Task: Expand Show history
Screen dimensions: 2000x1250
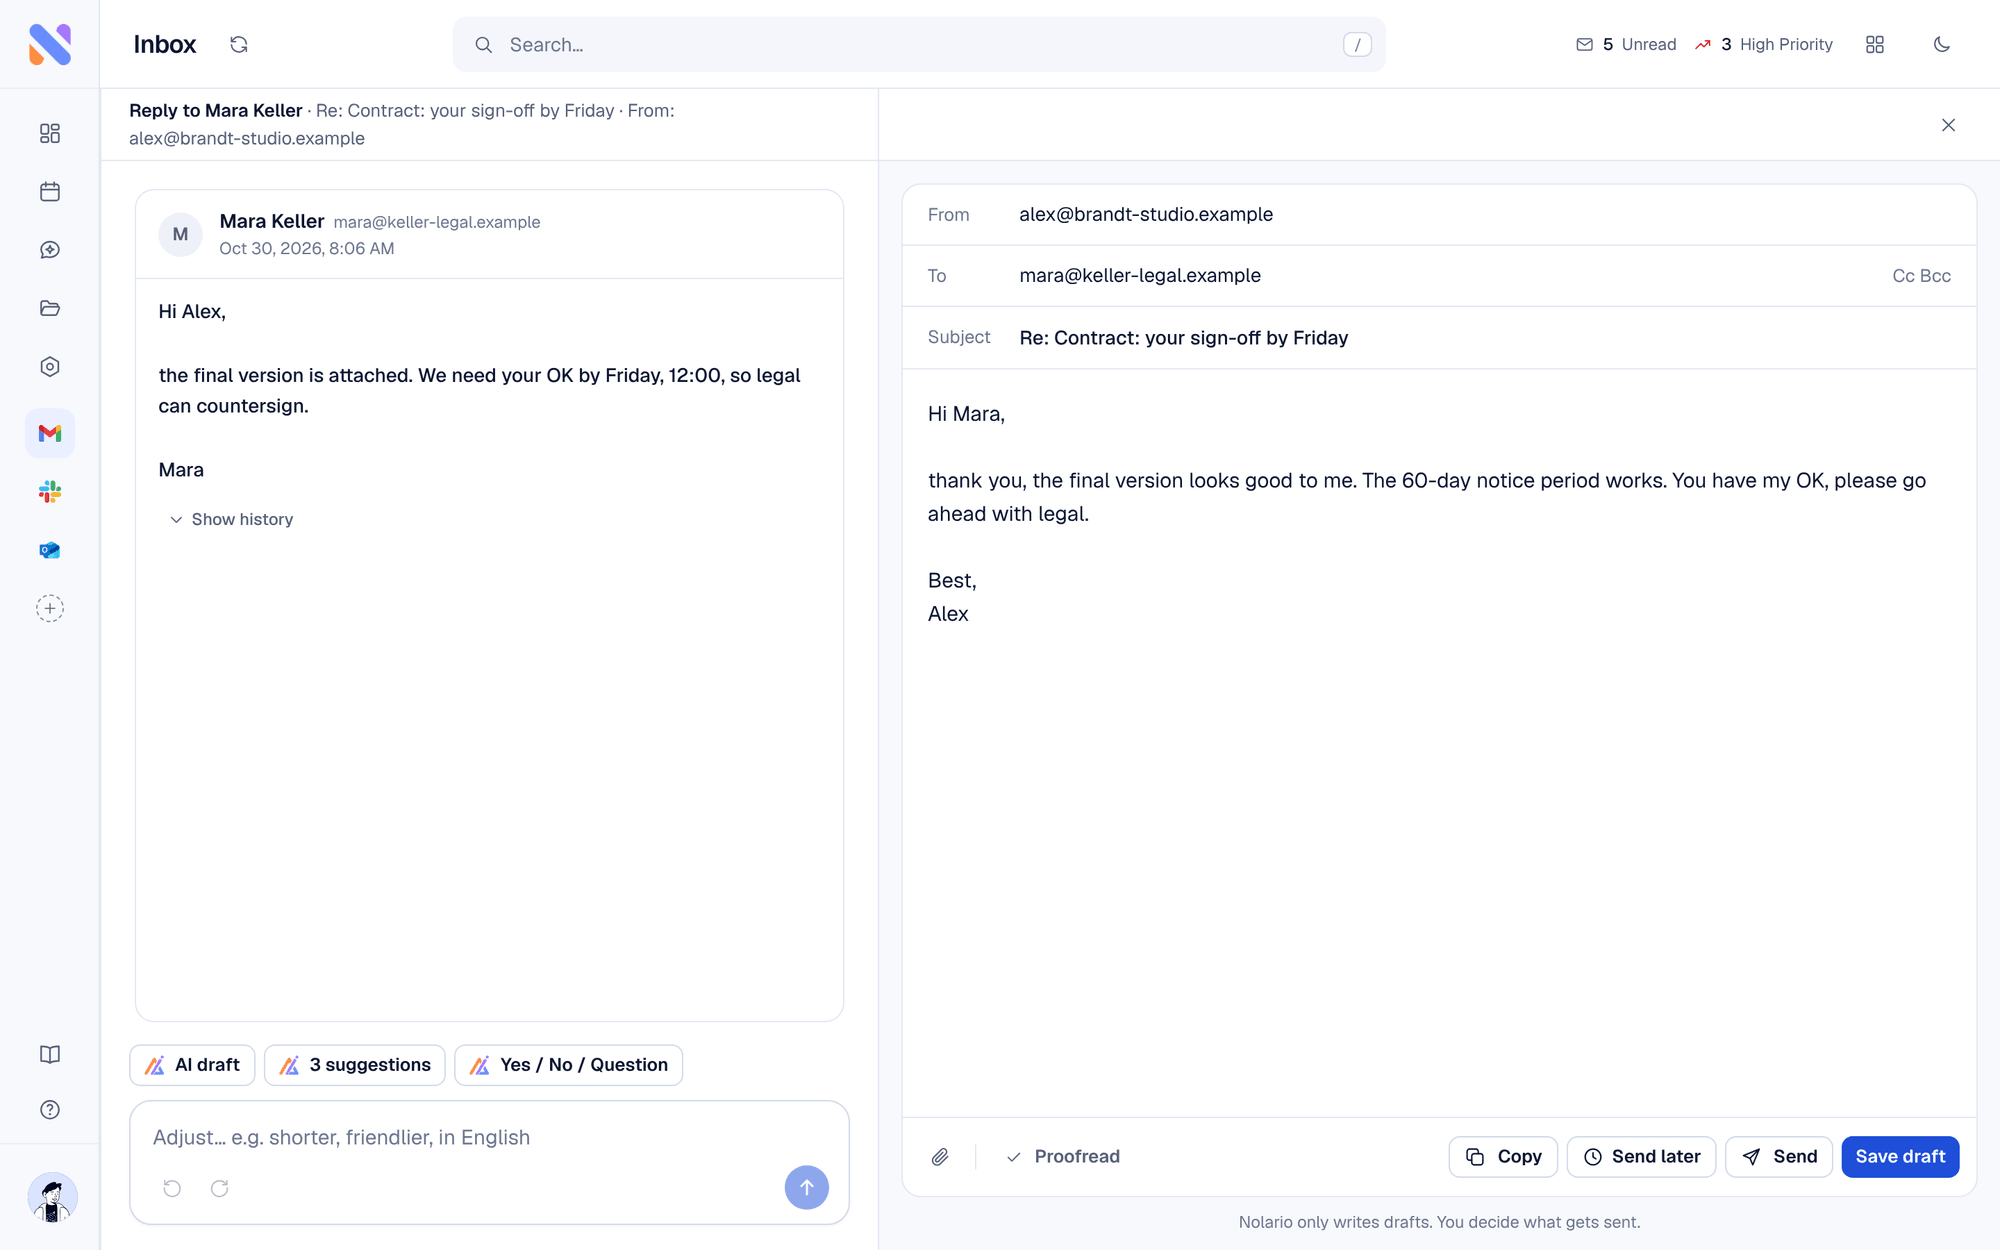Action: pos(231,519)
